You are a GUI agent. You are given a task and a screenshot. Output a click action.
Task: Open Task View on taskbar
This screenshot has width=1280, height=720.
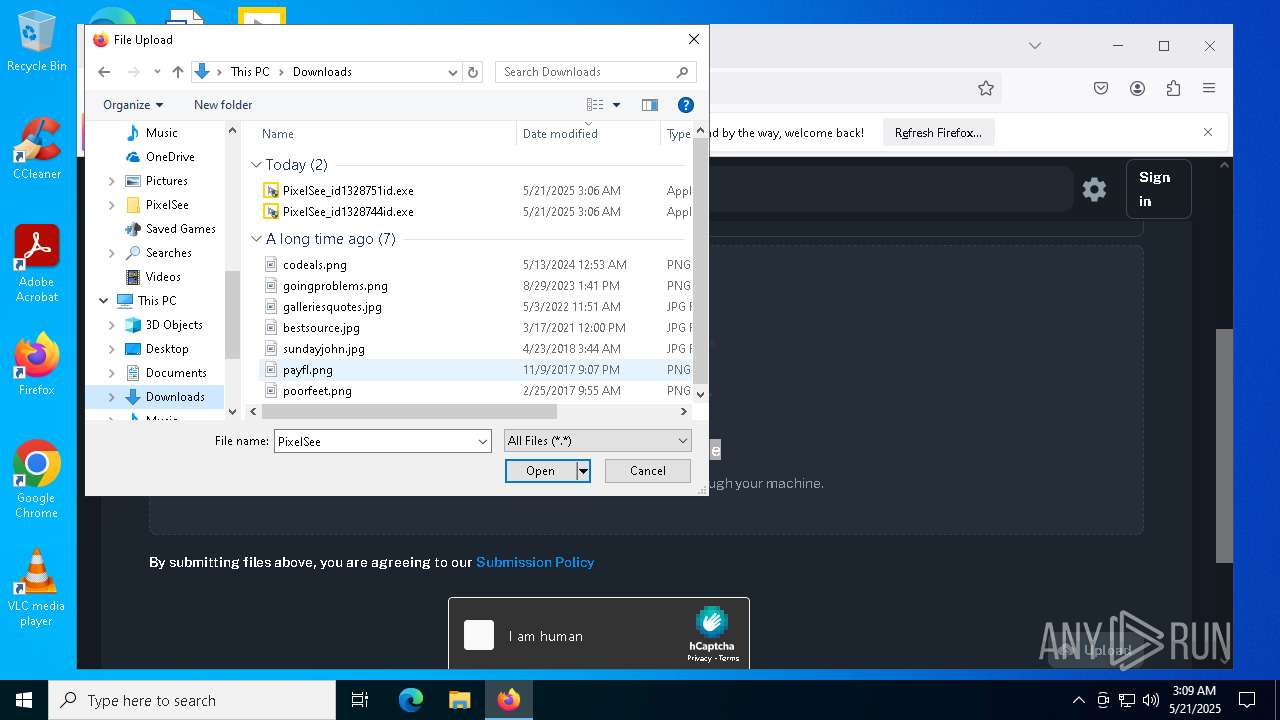pyautogui.click(x=360, y=700)
